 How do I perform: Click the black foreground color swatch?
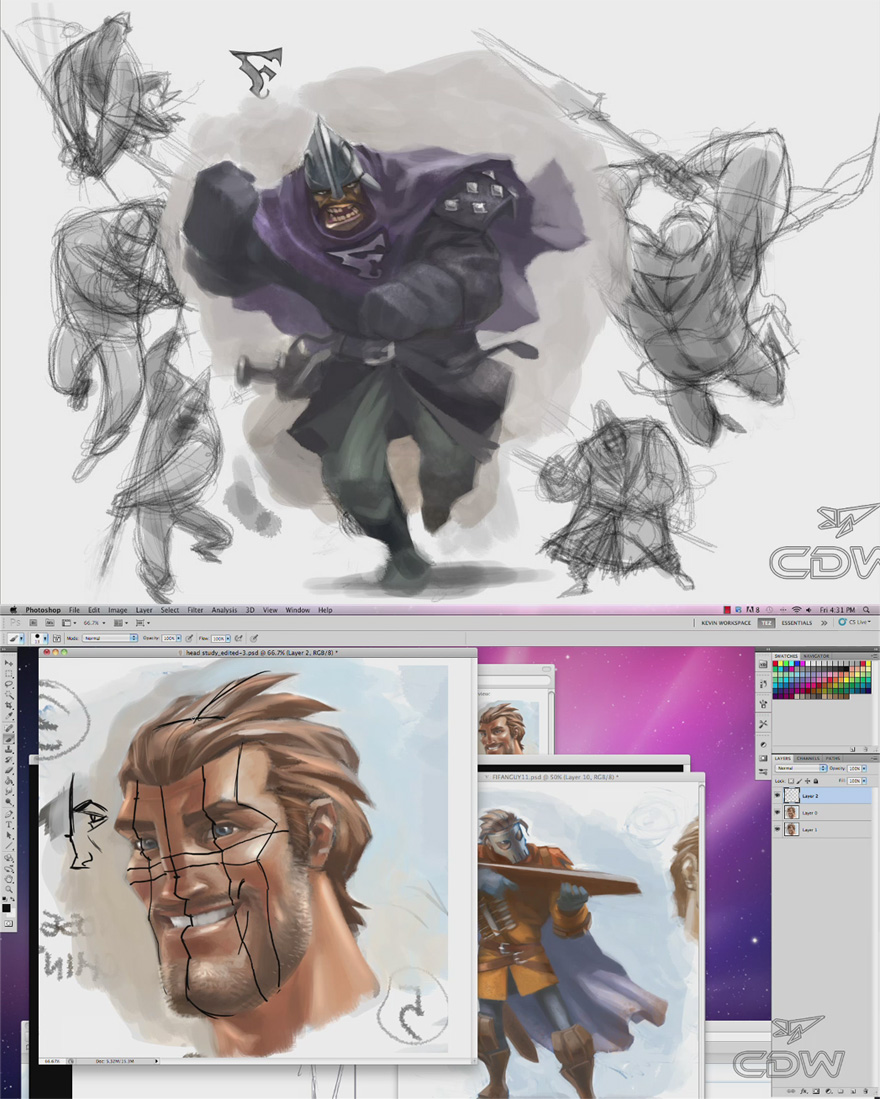coord(6,908)
